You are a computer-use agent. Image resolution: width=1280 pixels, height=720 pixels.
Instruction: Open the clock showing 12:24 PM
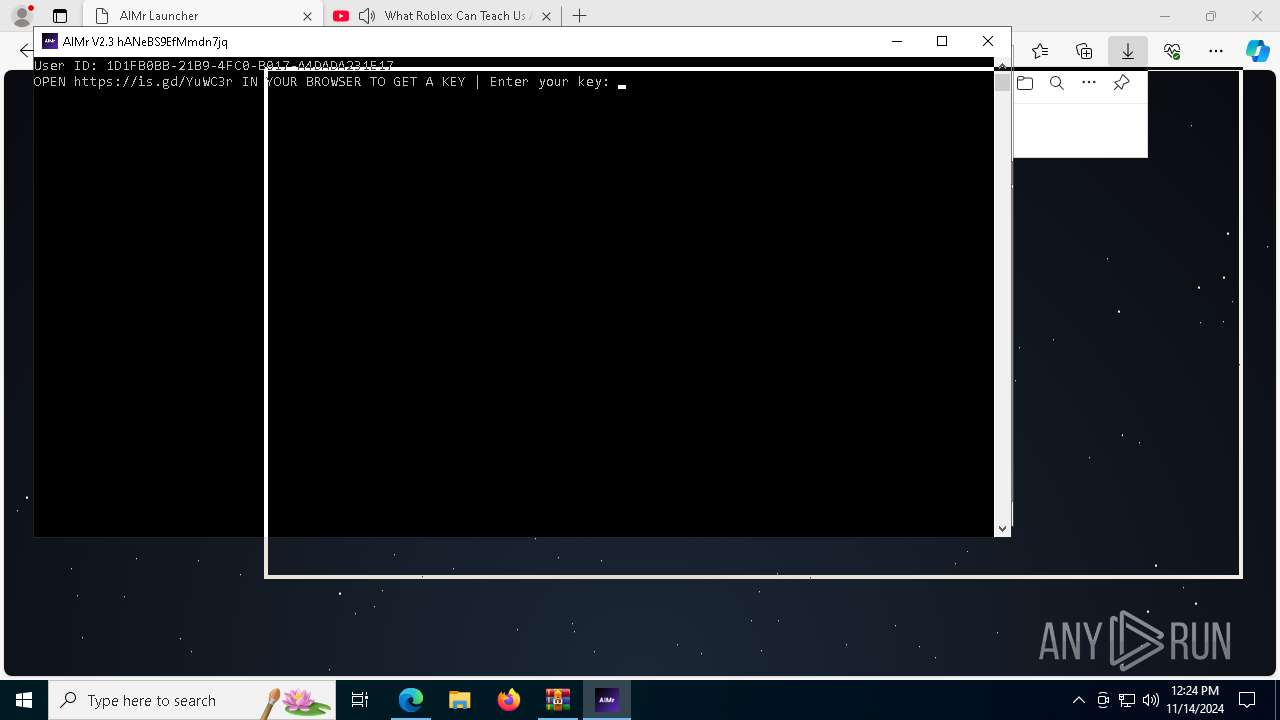pos(1194,700)
